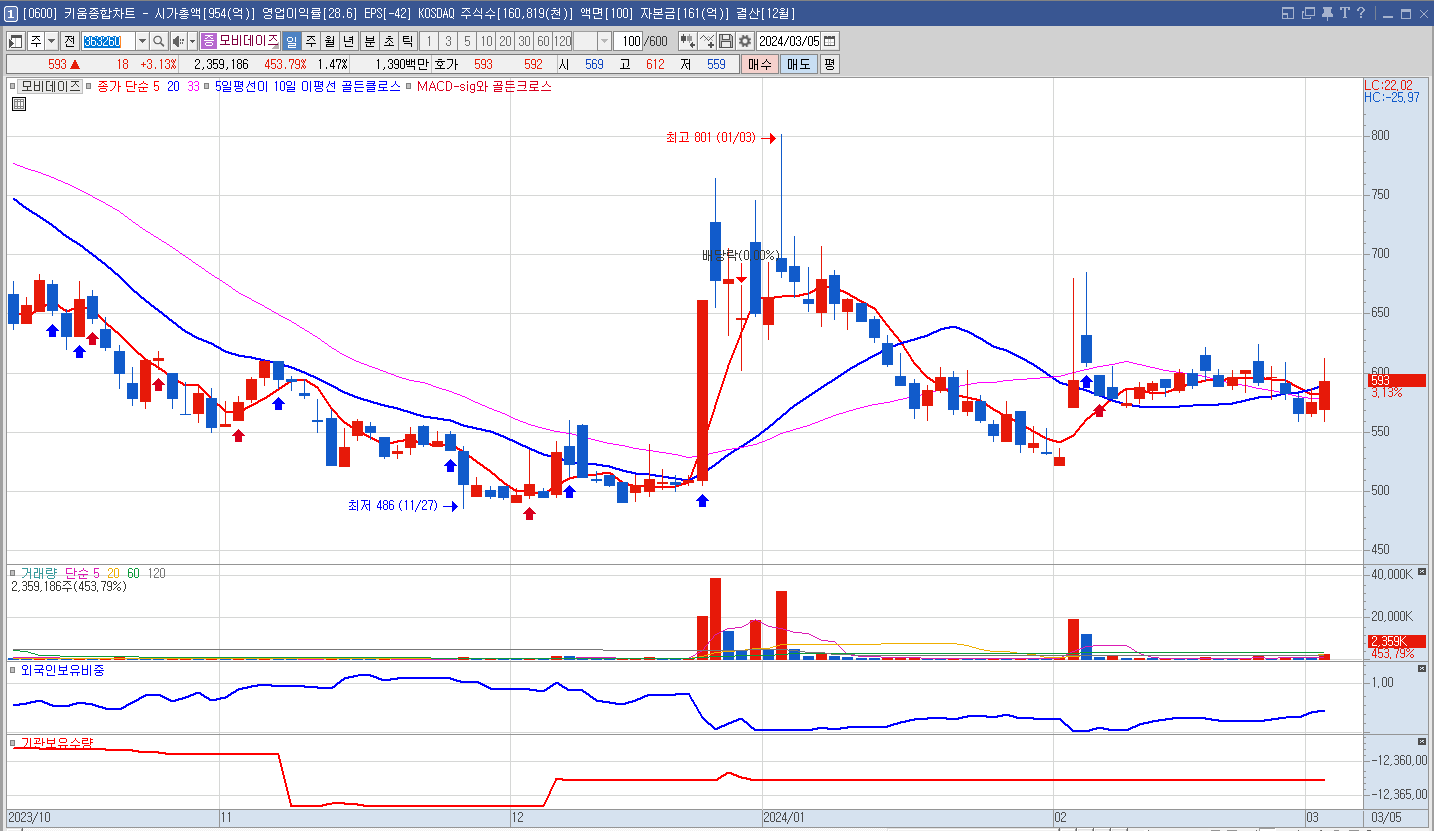This screenshot has height=831, width=1434.
Task: Click the 종가 단순 moving average legend
Action: tap(128, 87)
